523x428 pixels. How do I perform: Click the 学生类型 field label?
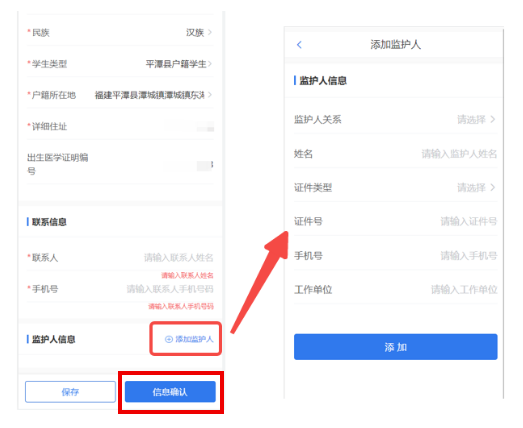49,64
